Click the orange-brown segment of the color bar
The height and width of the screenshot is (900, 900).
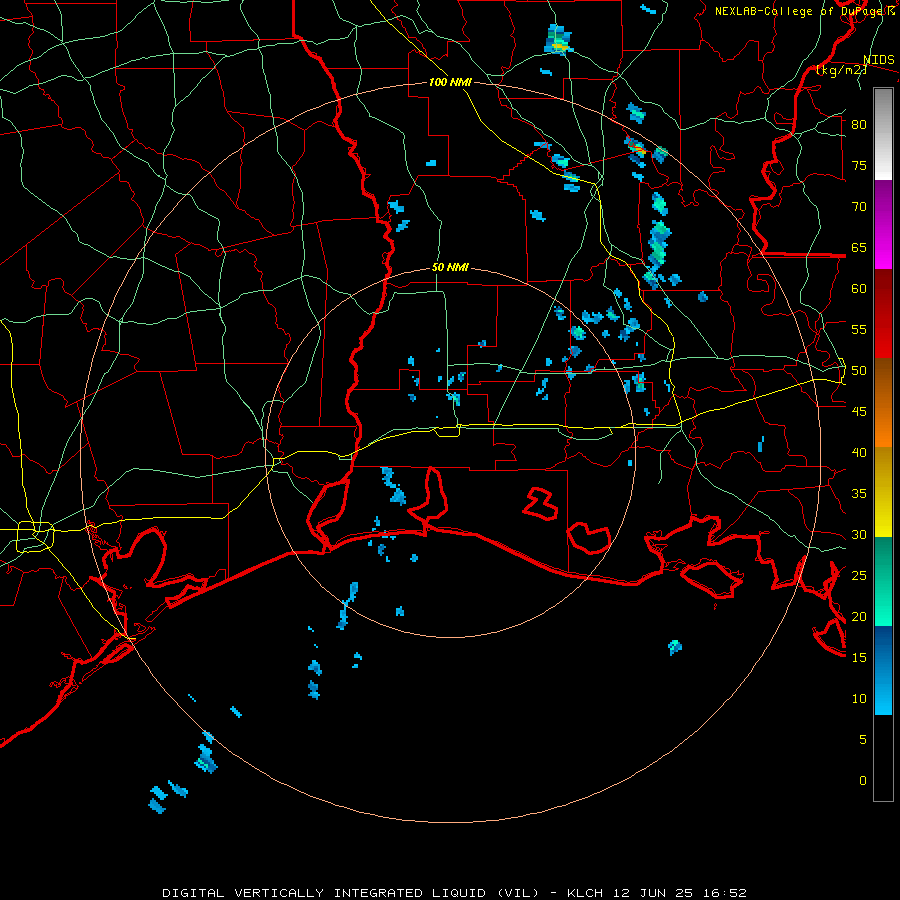[x=883, y=402]
